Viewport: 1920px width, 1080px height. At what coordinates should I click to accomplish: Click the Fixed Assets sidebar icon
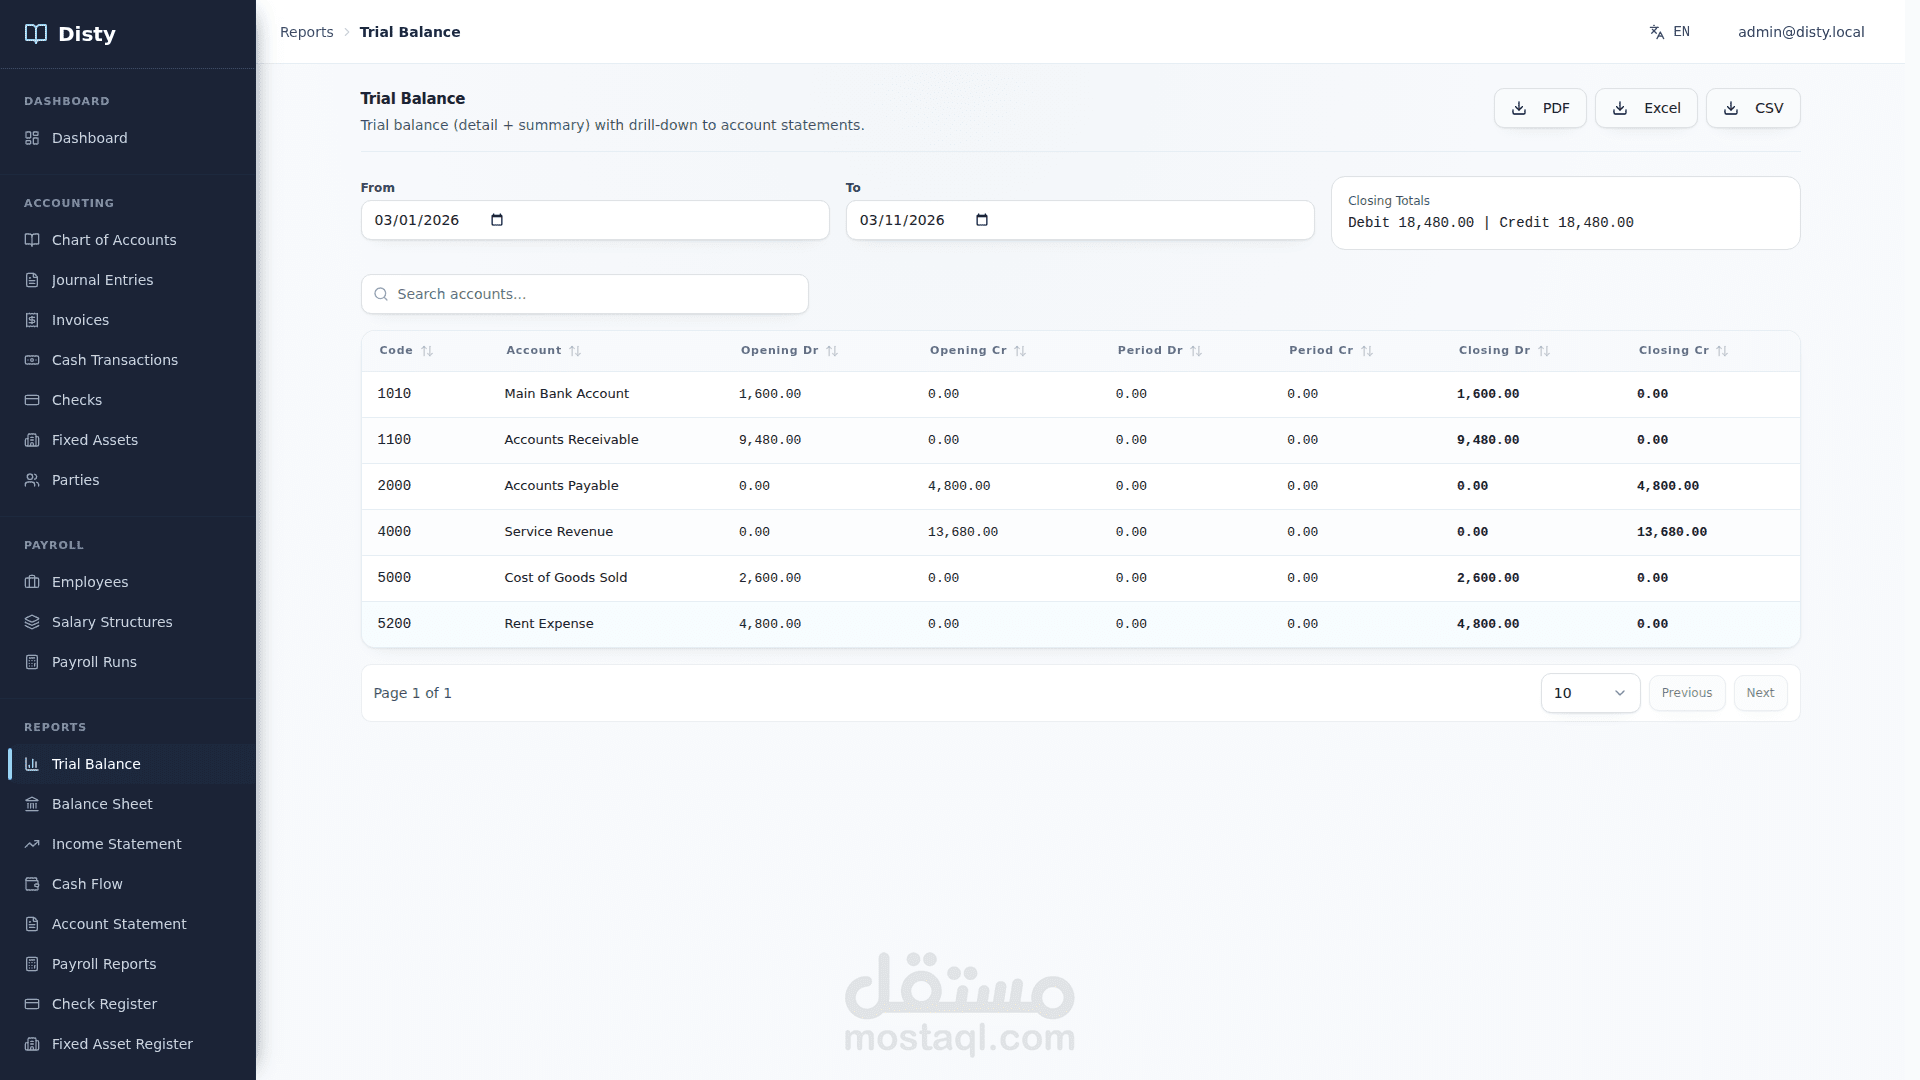32,440
